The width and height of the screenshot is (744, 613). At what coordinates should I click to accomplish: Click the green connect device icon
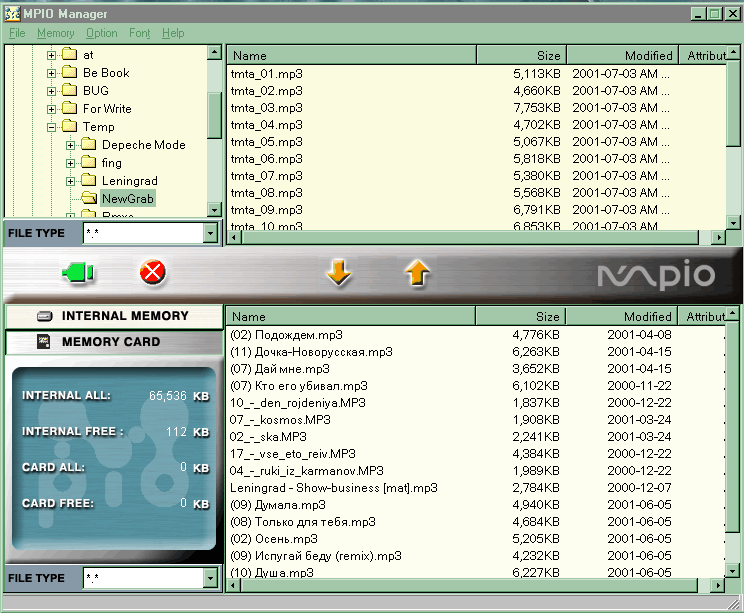pyautogui.click(x=78, y=272)
